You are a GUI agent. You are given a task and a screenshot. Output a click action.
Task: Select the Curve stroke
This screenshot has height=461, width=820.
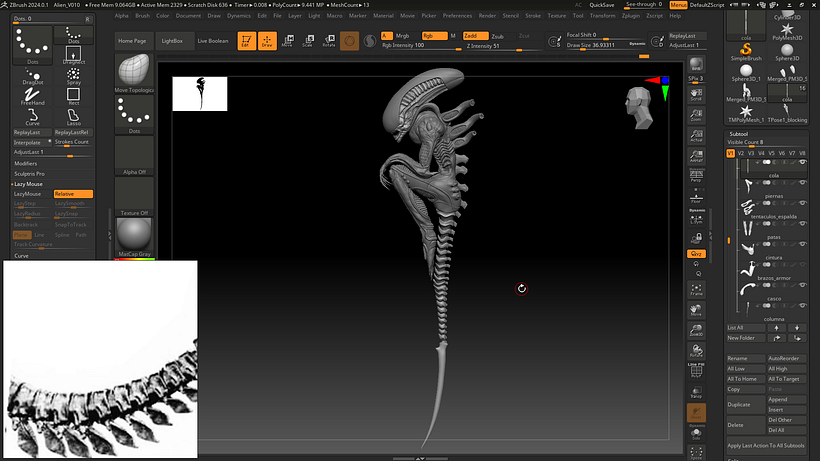(32, 117)
